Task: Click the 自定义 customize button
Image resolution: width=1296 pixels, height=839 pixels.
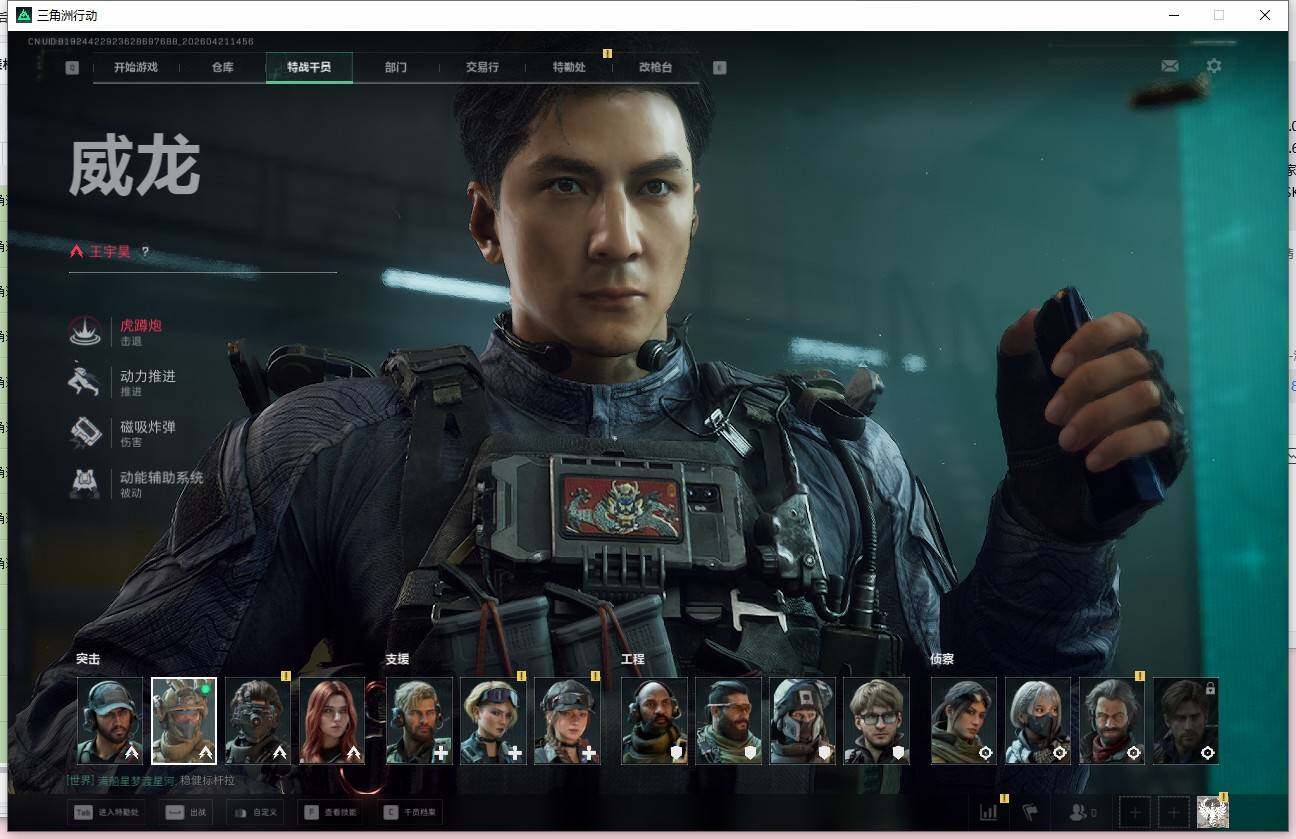Action: pyautogui.click(x=256, y=812)
